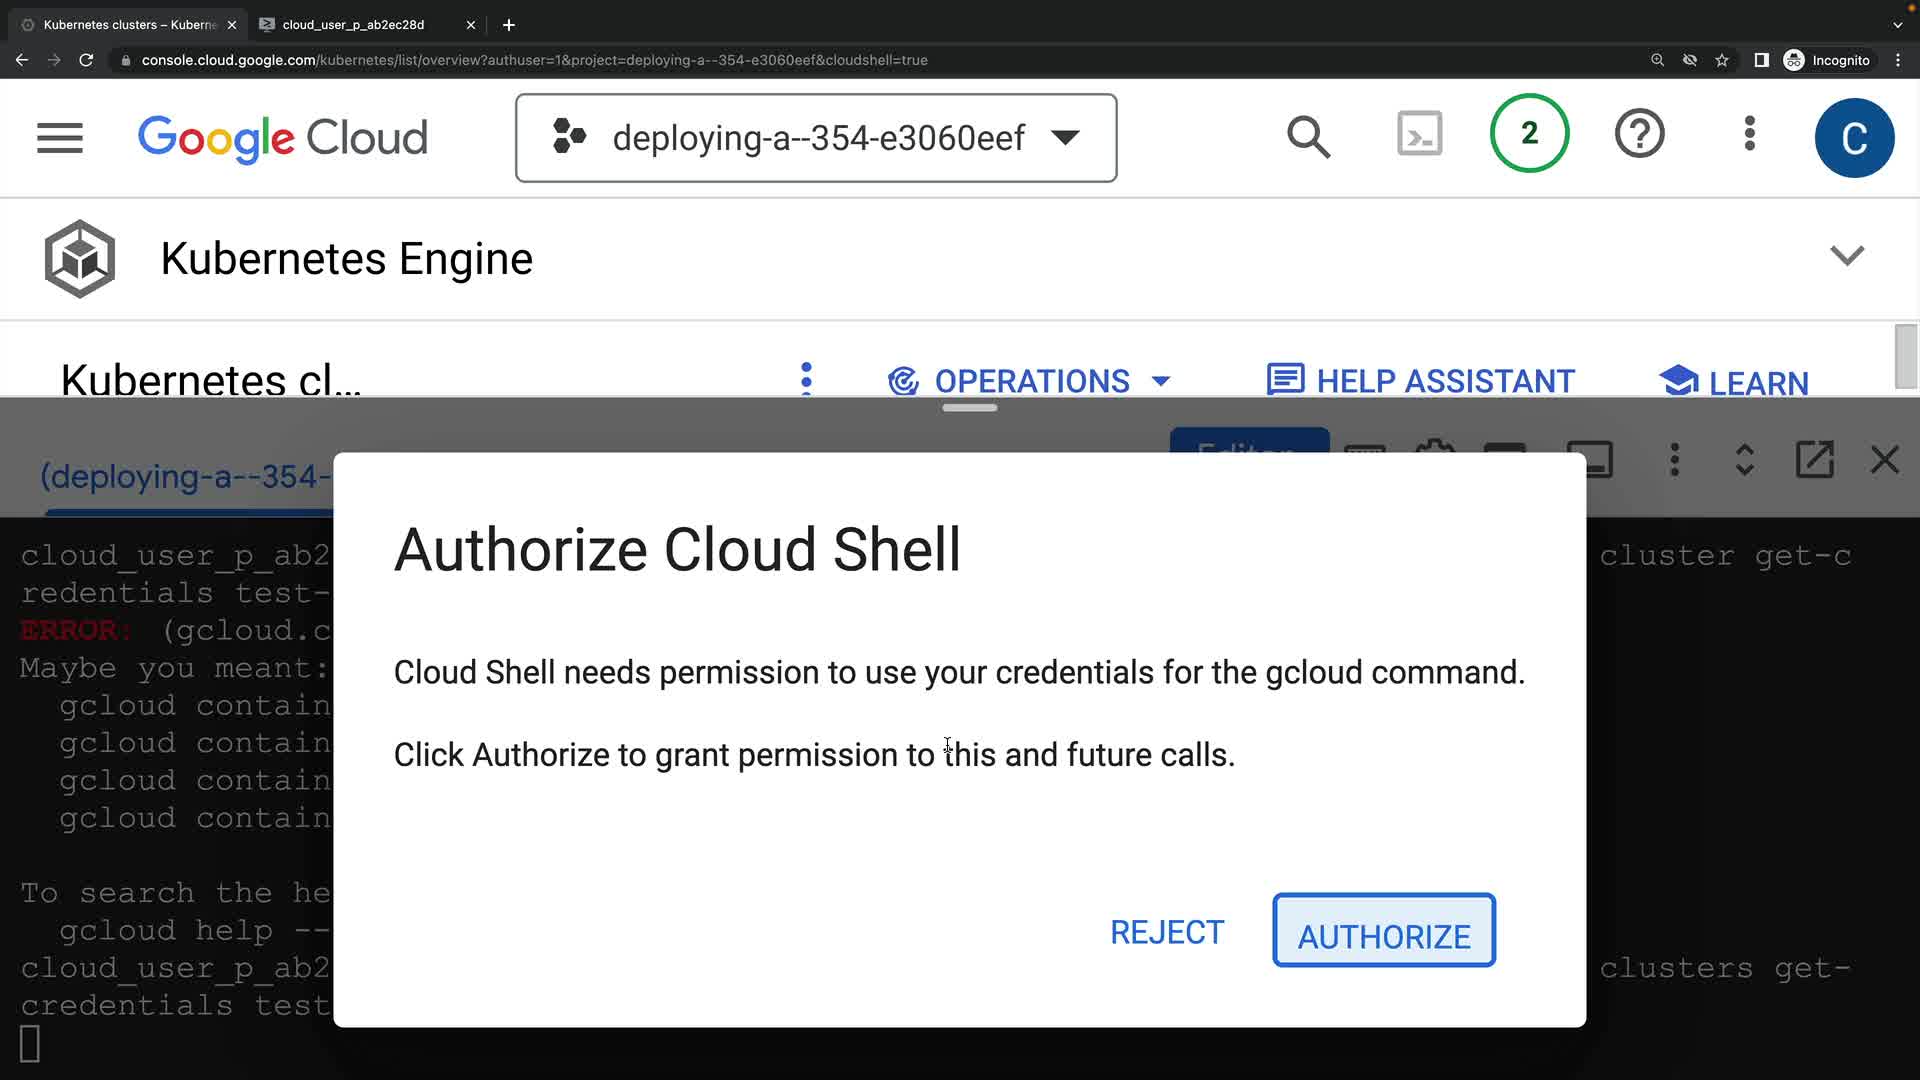The height and width of the screenshot is (1080, 1920).
Task: Open Cloud Shell in new window
Action: [x=1814, y=460]
